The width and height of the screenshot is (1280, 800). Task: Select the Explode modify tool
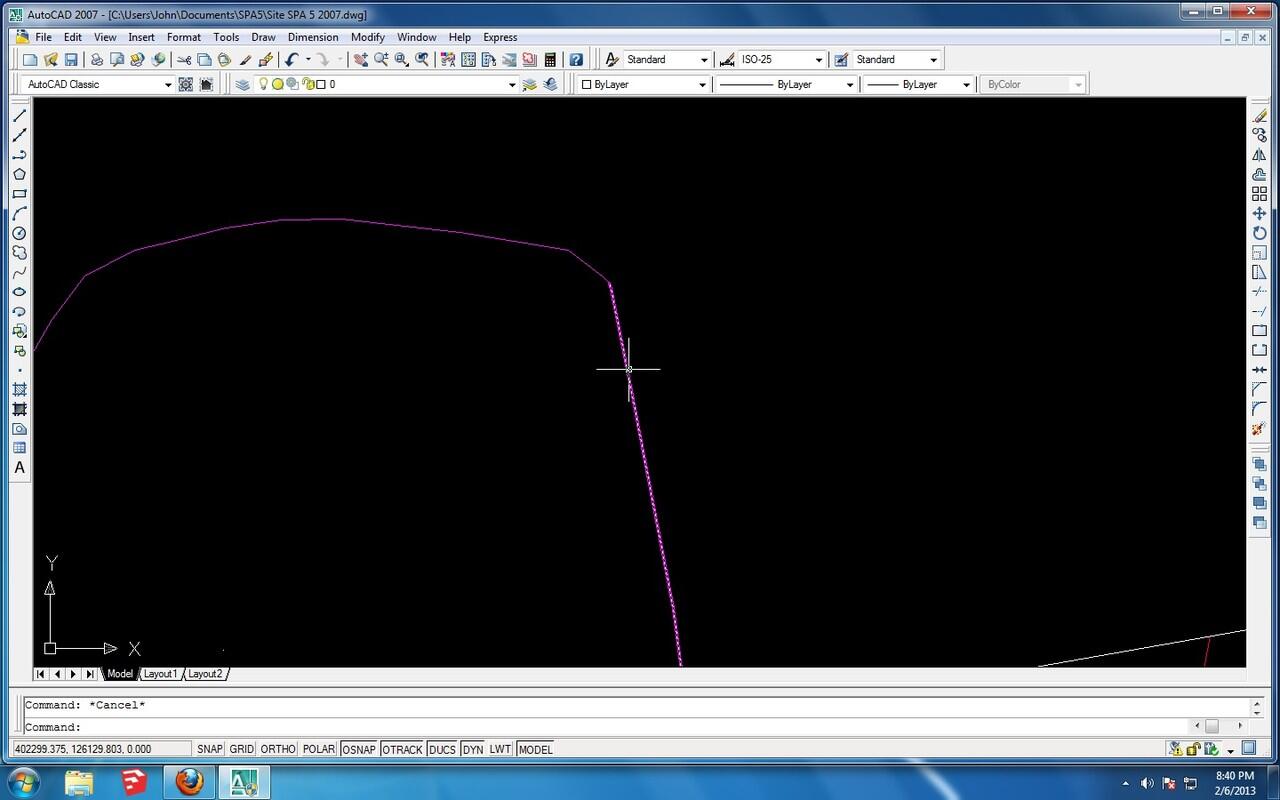coord(1260,429)
